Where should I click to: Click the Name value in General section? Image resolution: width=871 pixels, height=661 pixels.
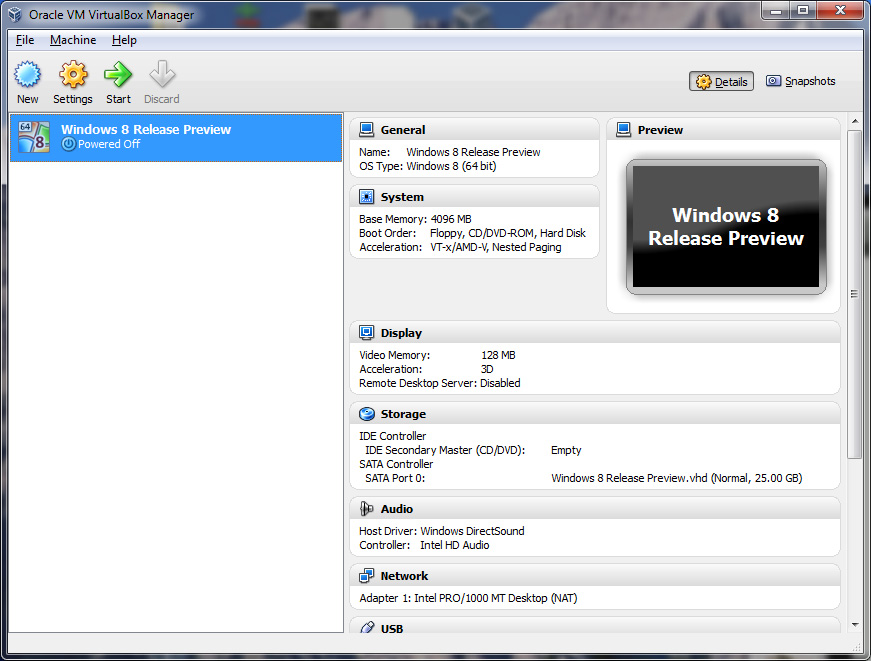pyautogui.click(x=473, y=152)
